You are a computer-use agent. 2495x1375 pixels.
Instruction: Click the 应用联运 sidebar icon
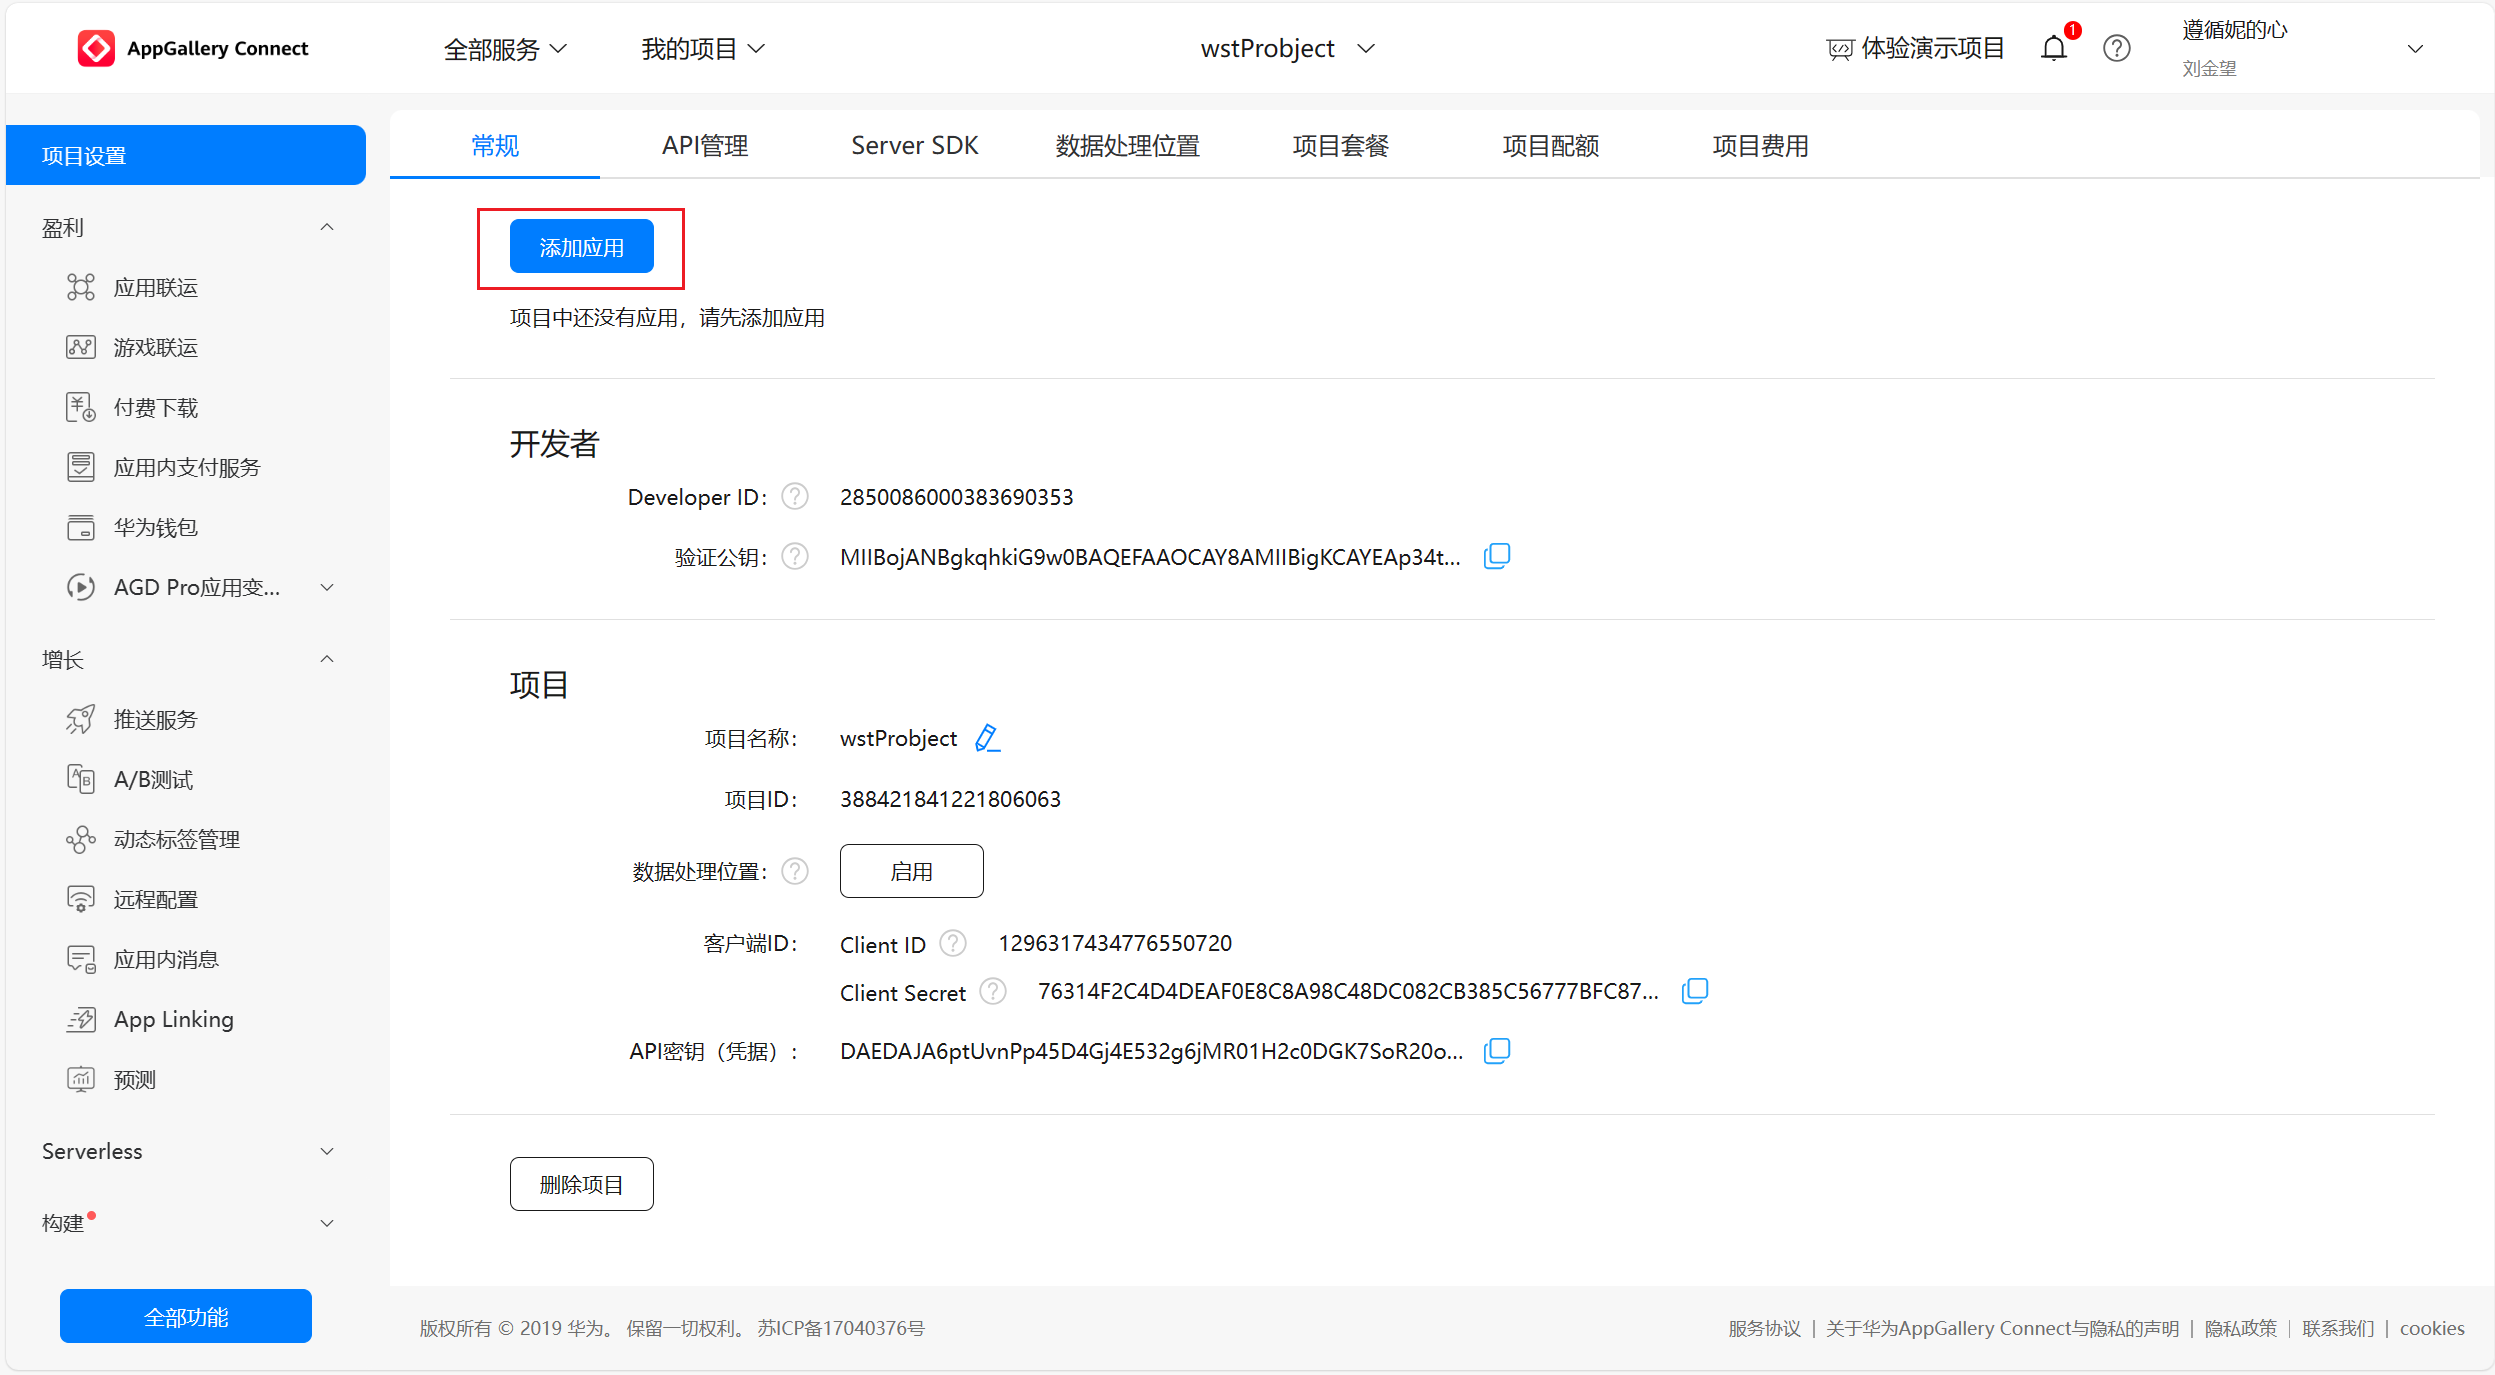pyautogui.click(x=81, y=287)
